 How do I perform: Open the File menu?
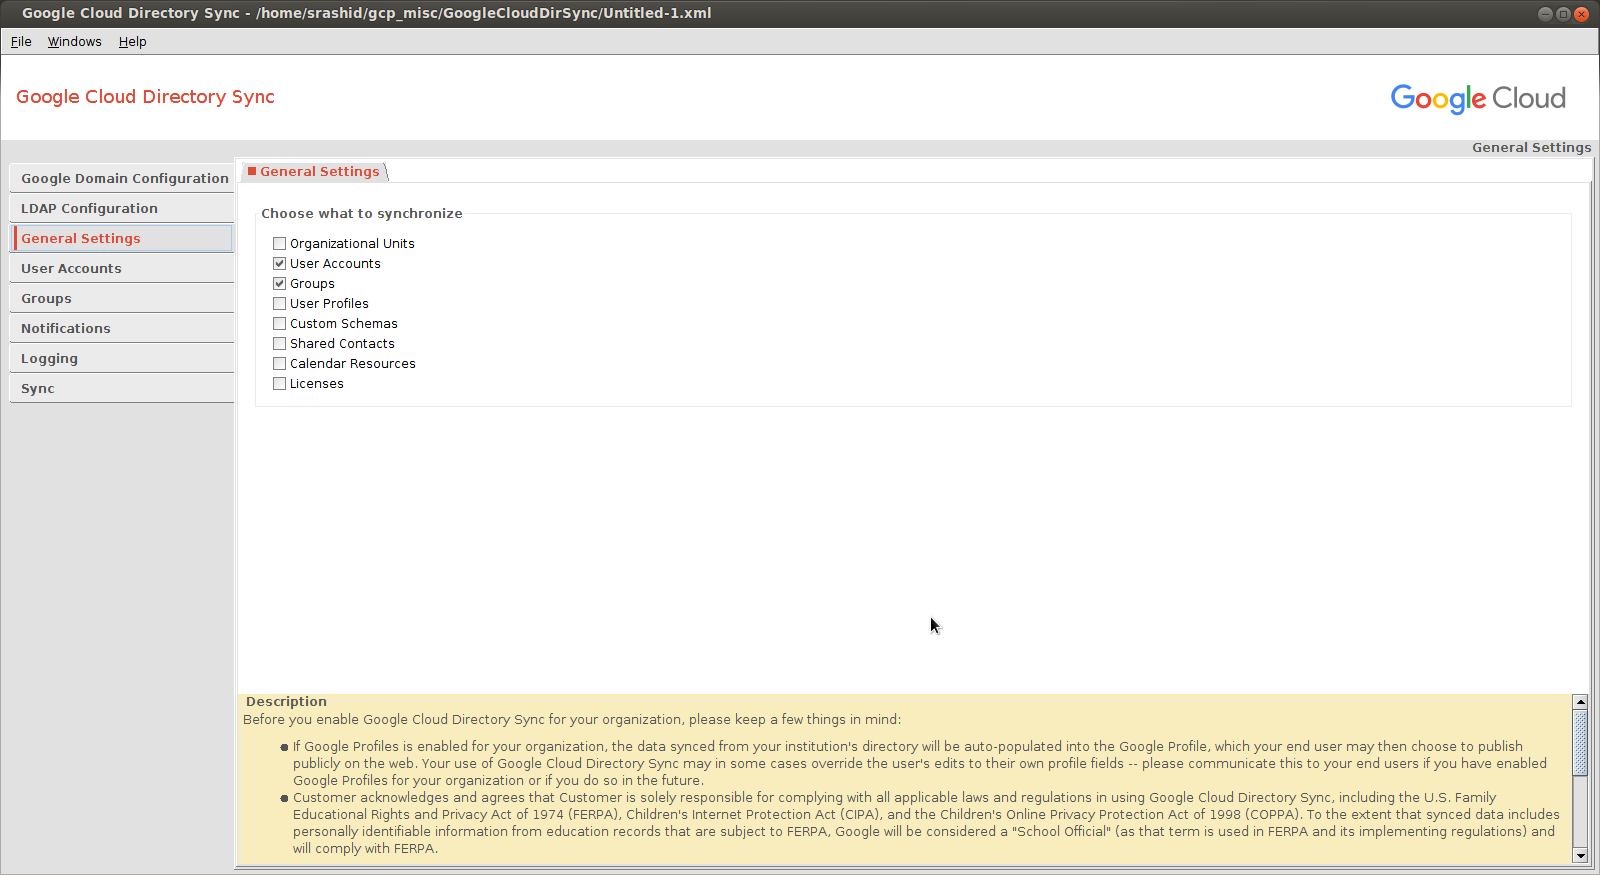tap(21, 41)
